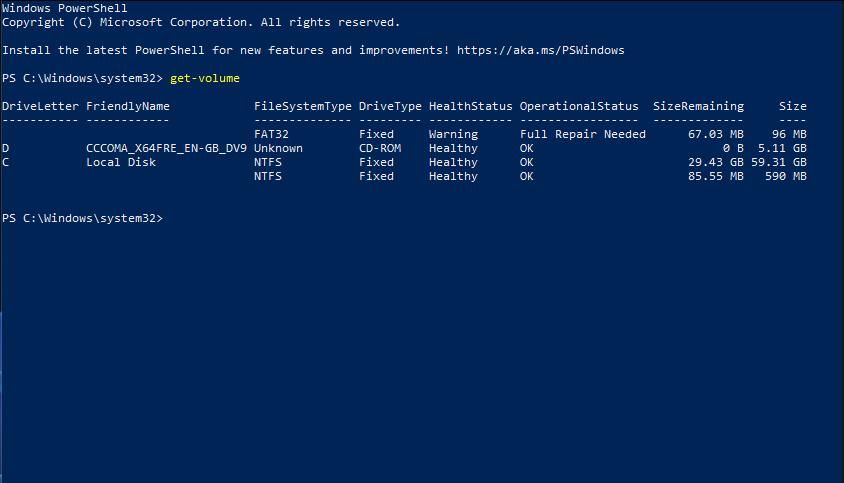Select the 29.43 GB remaining value
This screenshot has height=483, width=844.
[716, 162]
